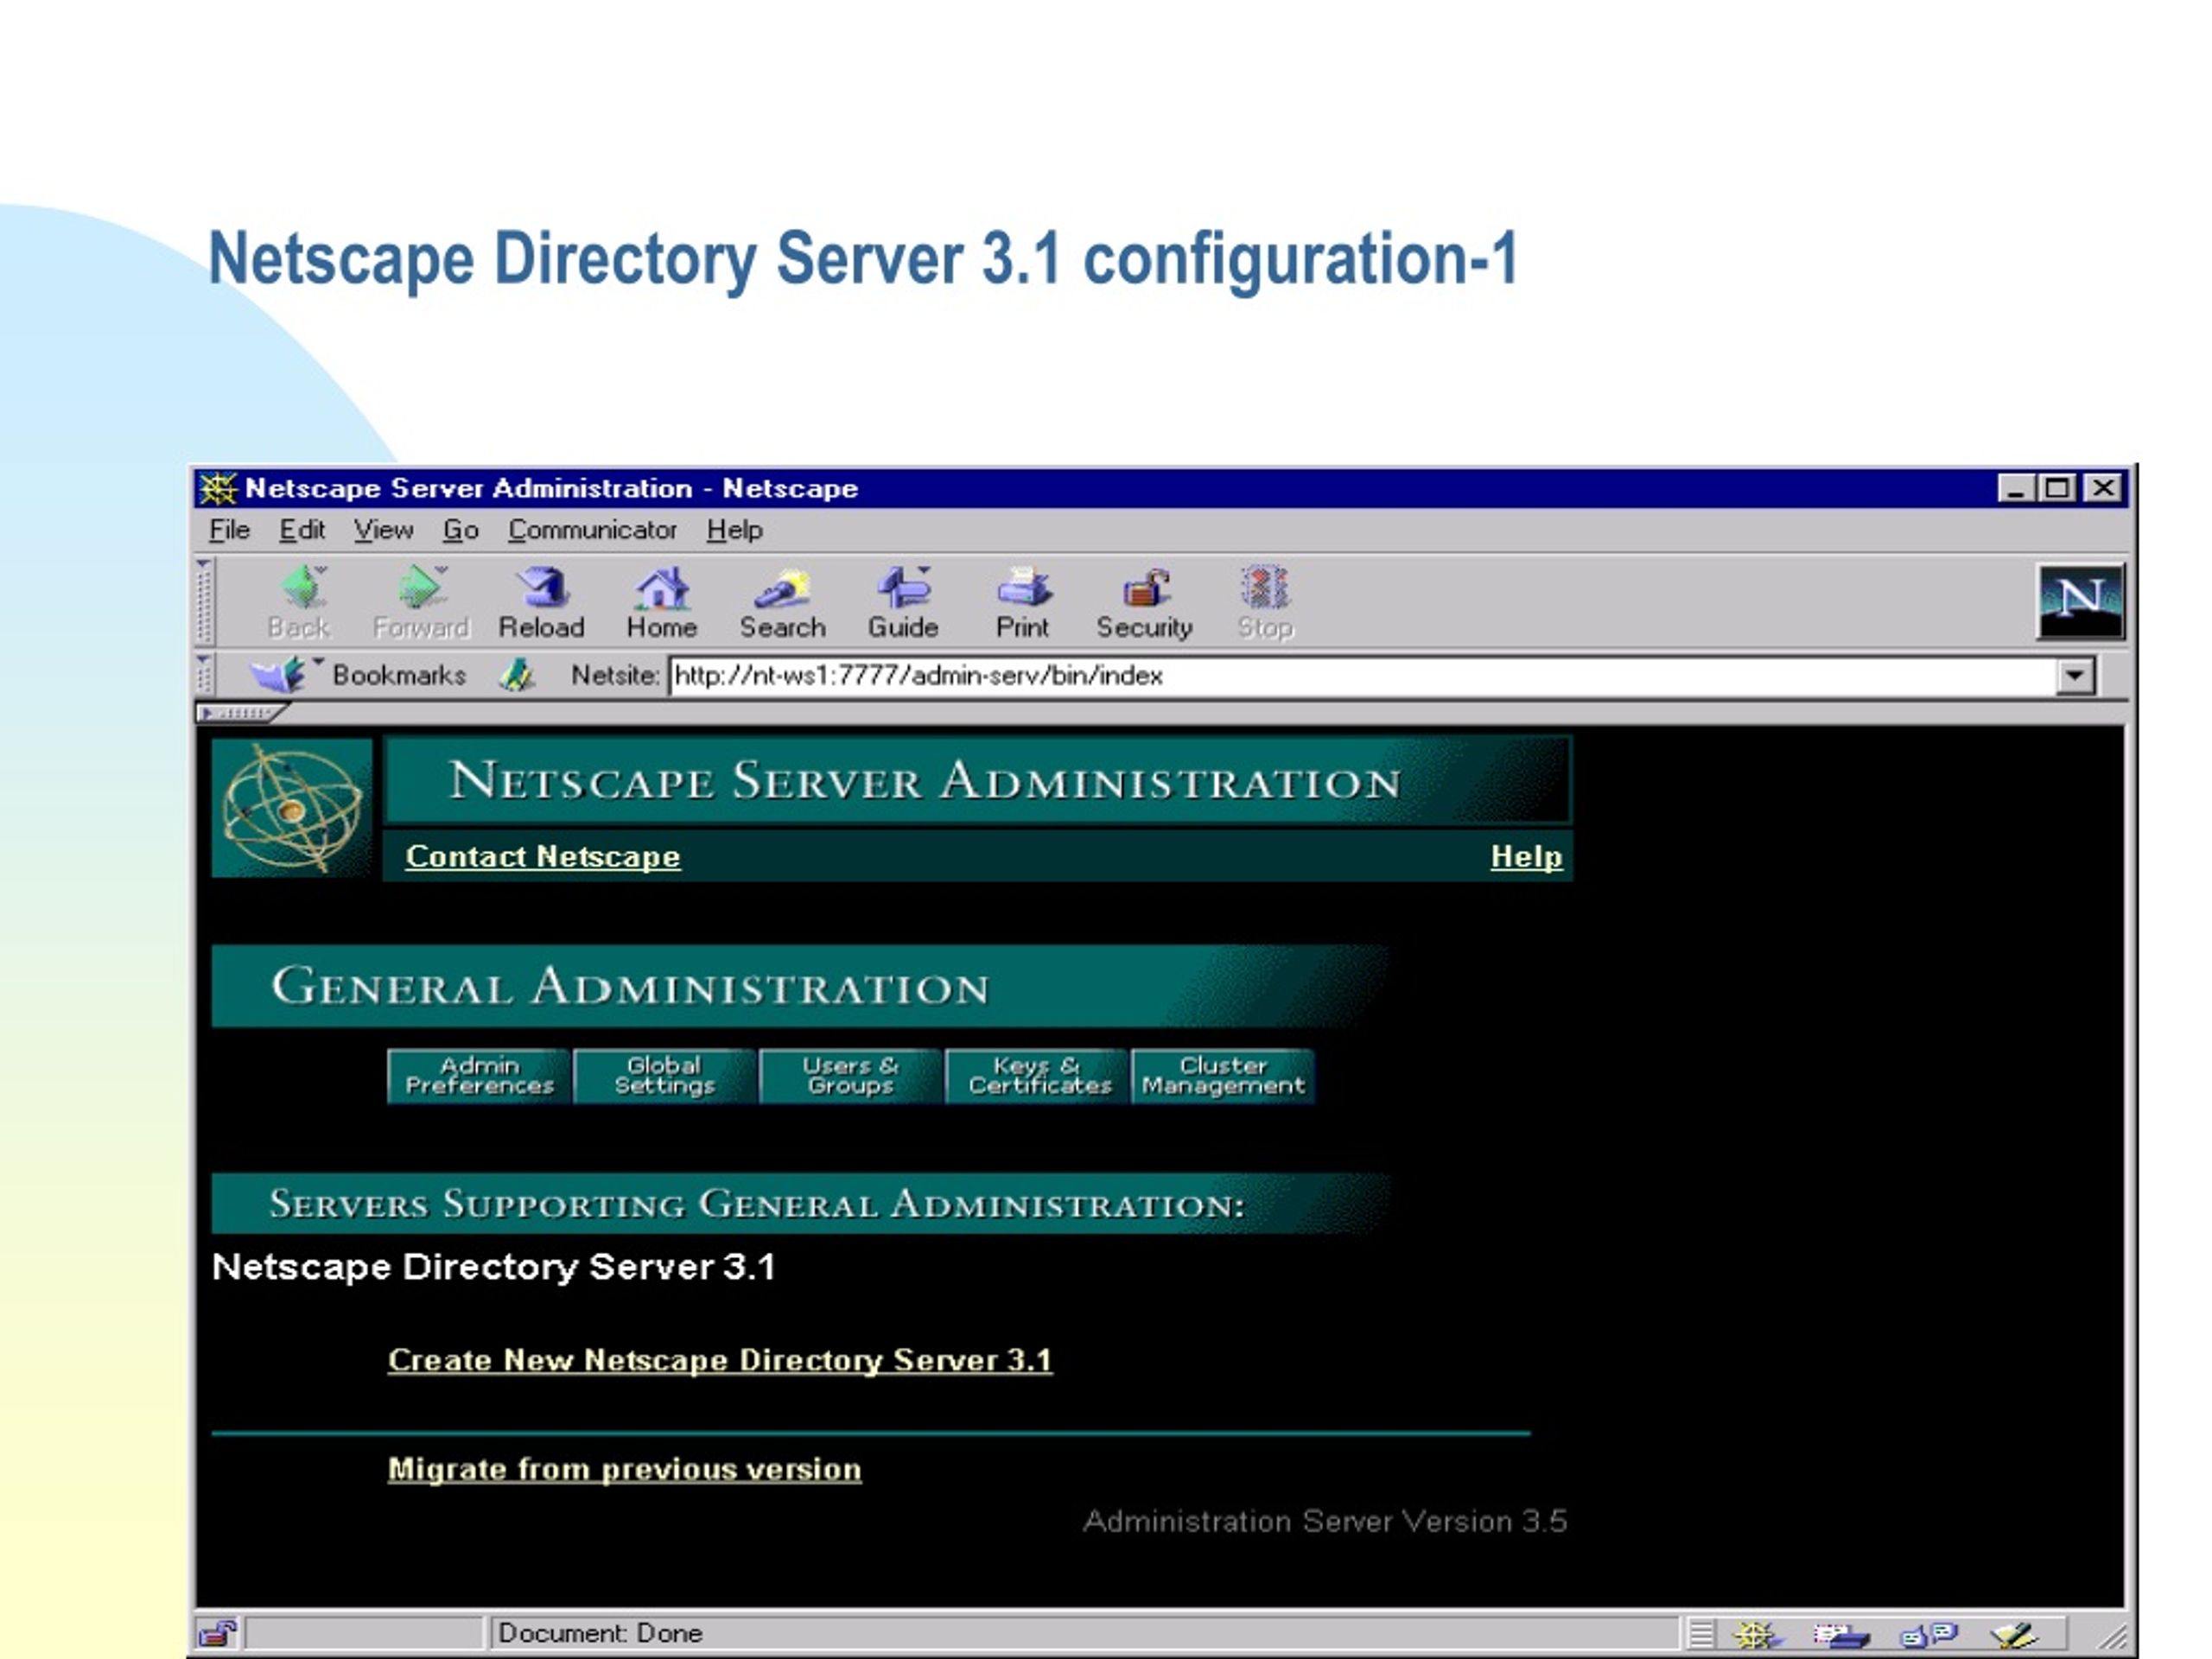
Task: Open the Go menu
Action: 461,530
